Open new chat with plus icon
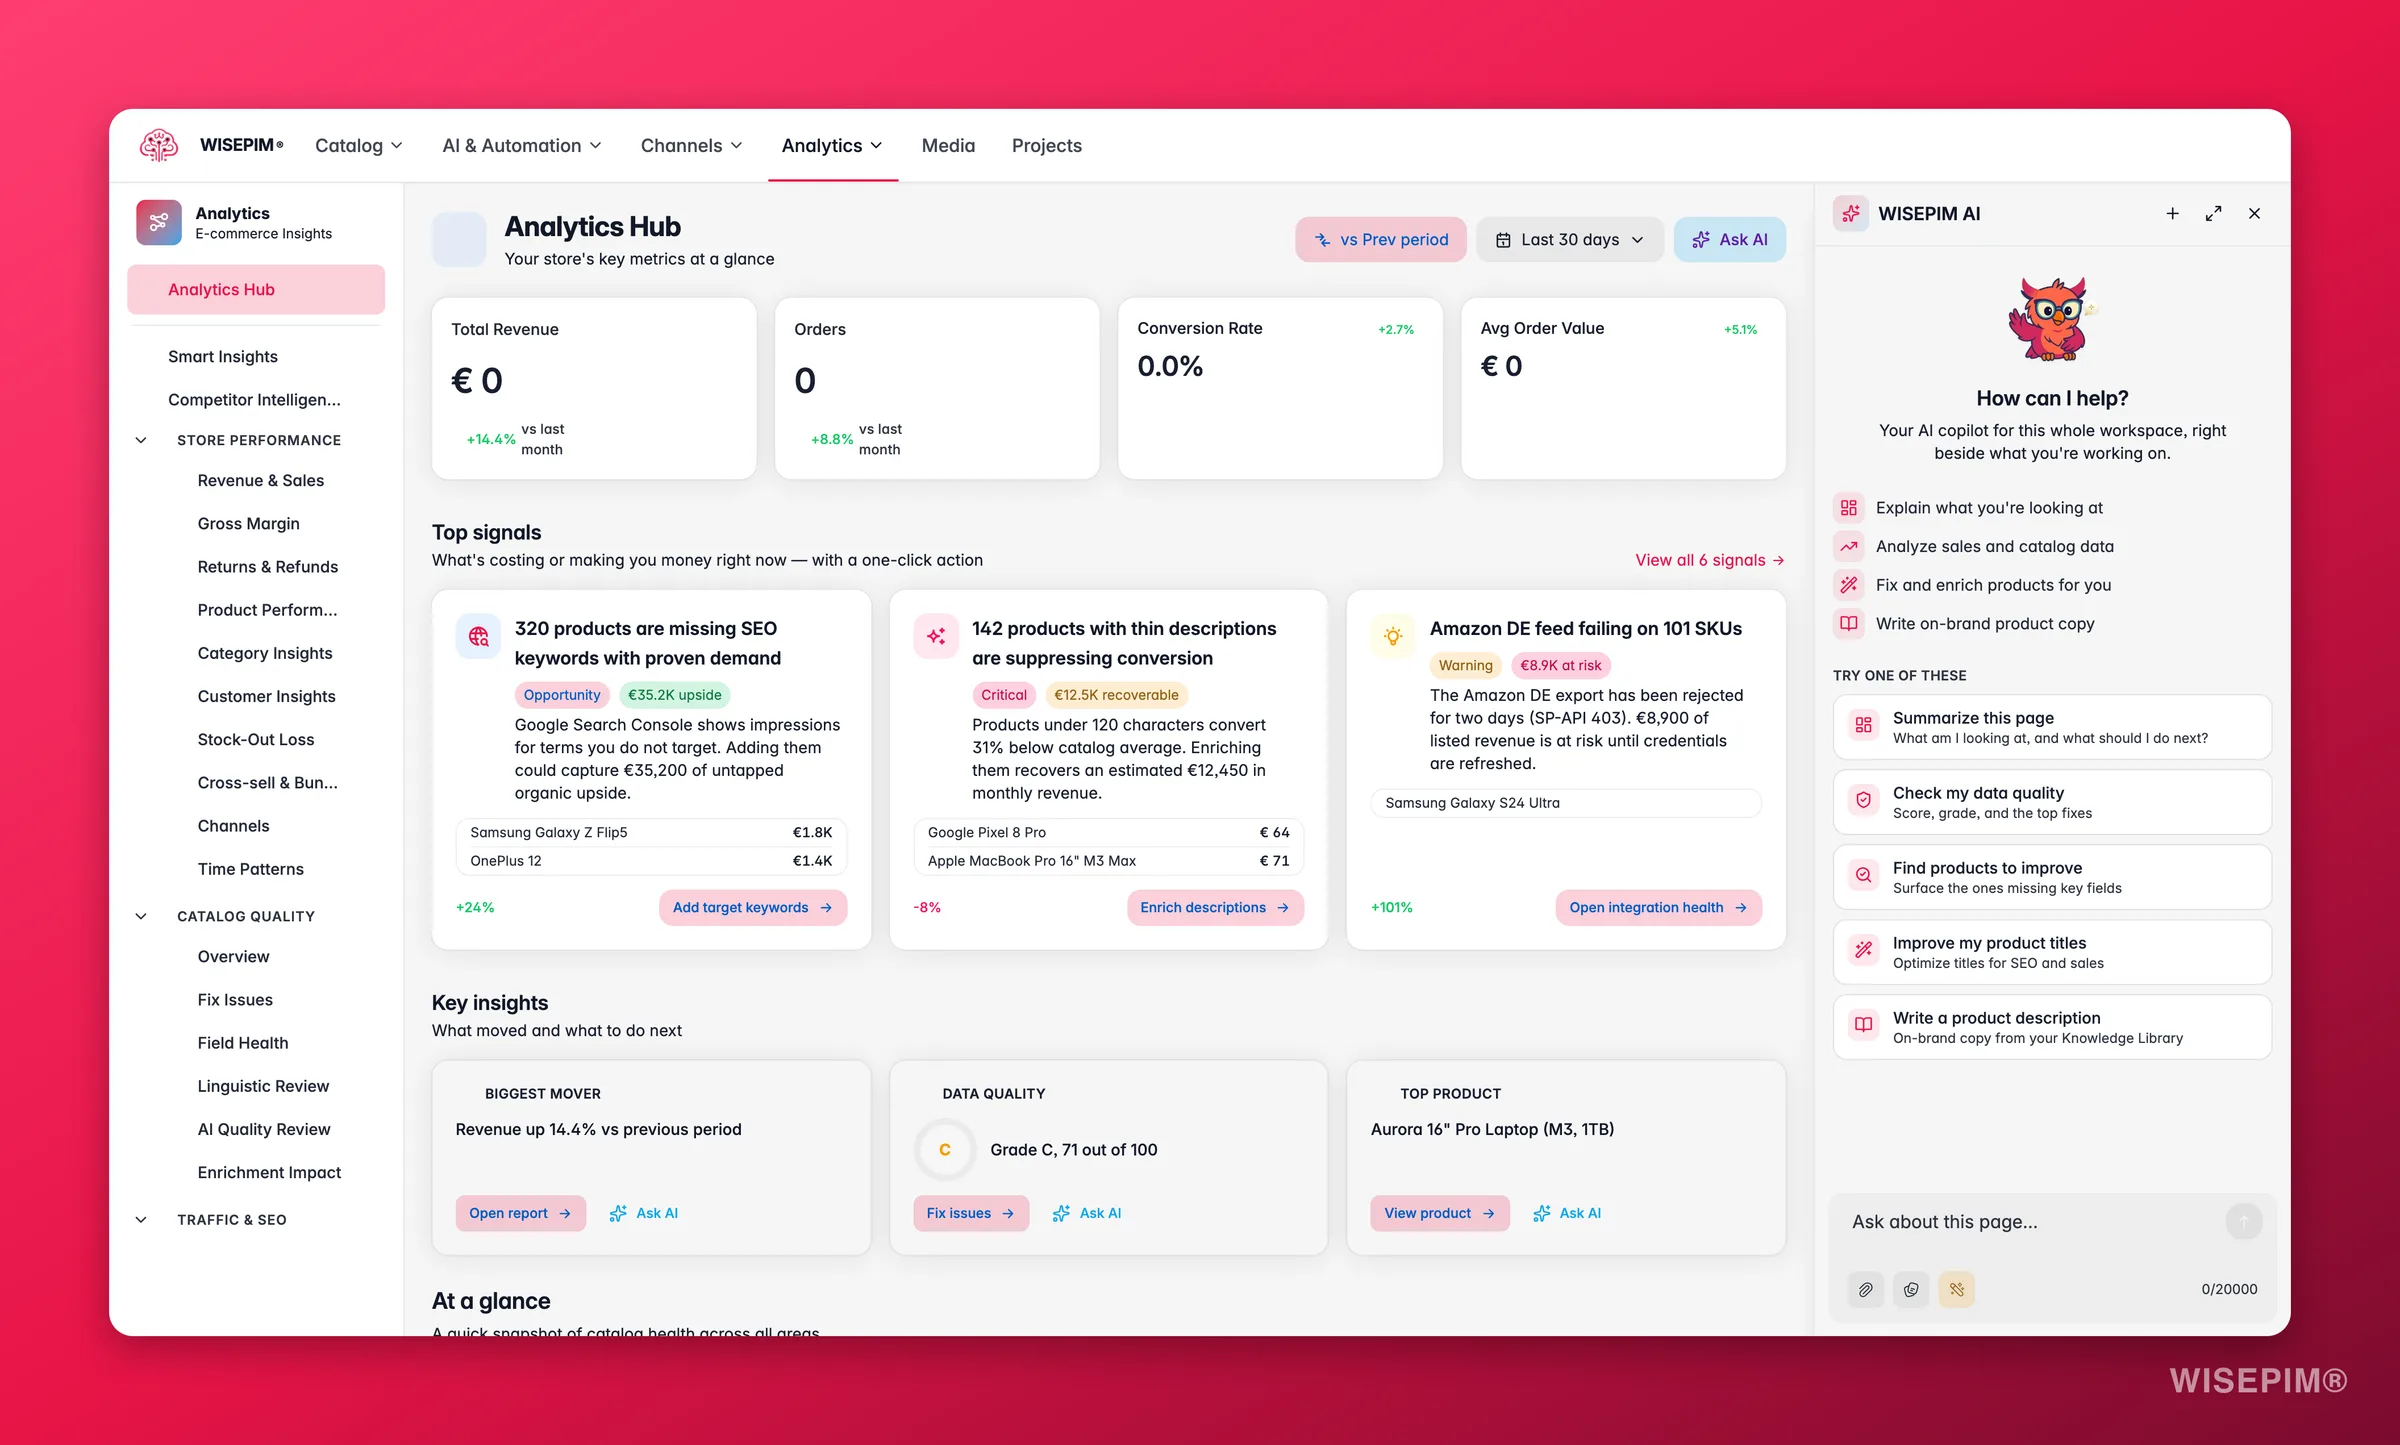This screenshot has height=1445, width=2400. tap(2172, 213)
